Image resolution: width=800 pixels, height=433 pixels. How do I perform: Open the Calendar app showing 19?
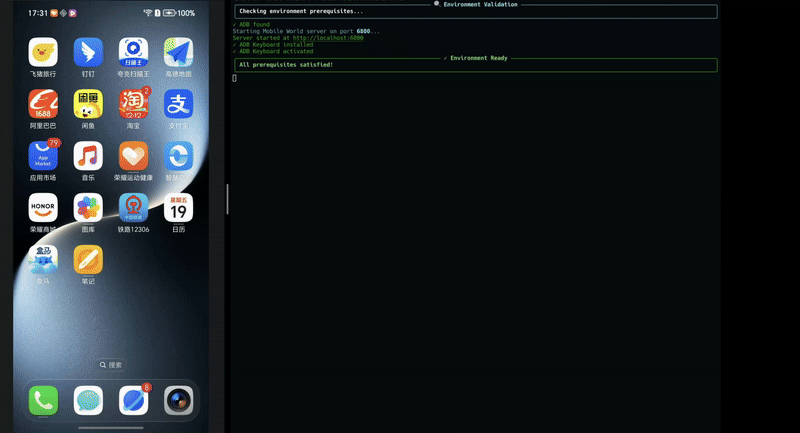click(178, 208)
